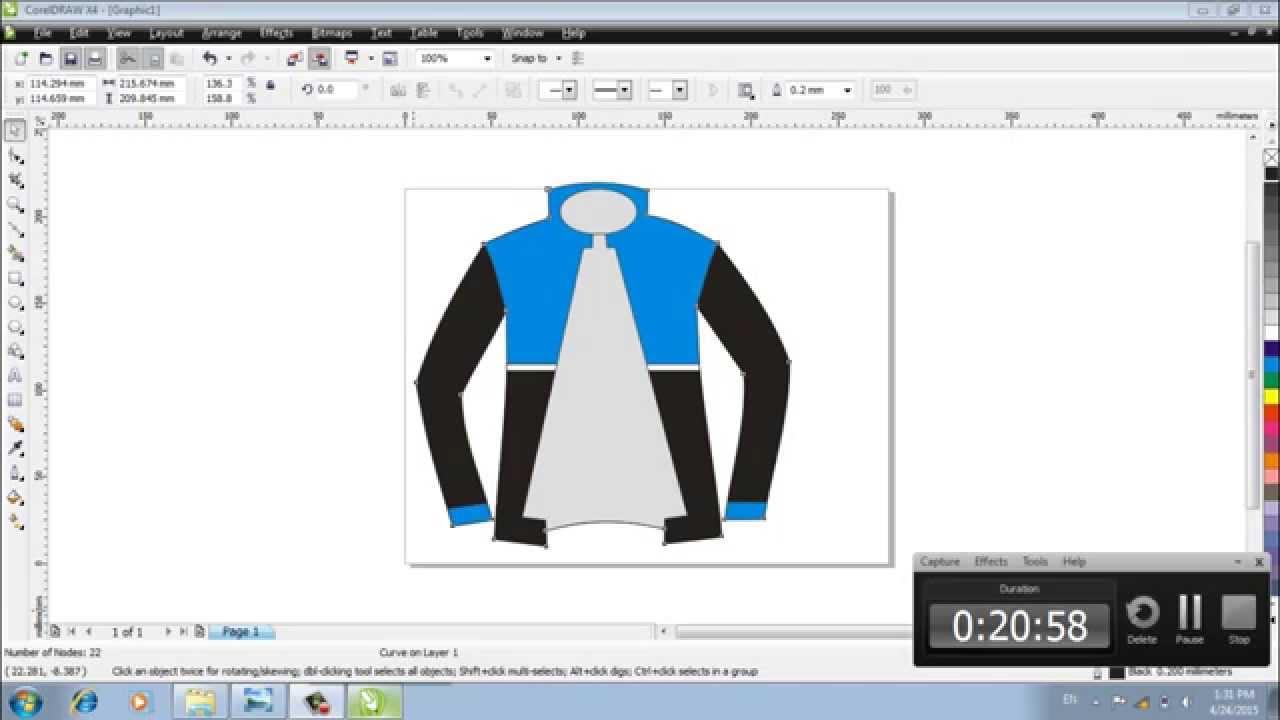Select the Polygon tool
This screenshot has width=1280, height=720.
[15, 327]
